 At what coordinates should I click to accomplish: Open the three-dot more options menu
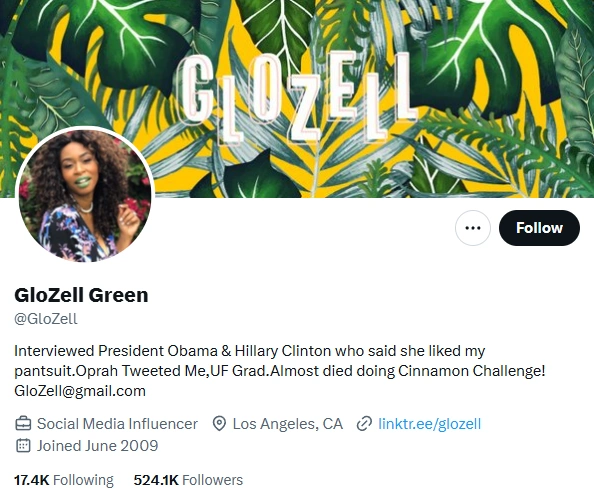[x=472, y=228]
